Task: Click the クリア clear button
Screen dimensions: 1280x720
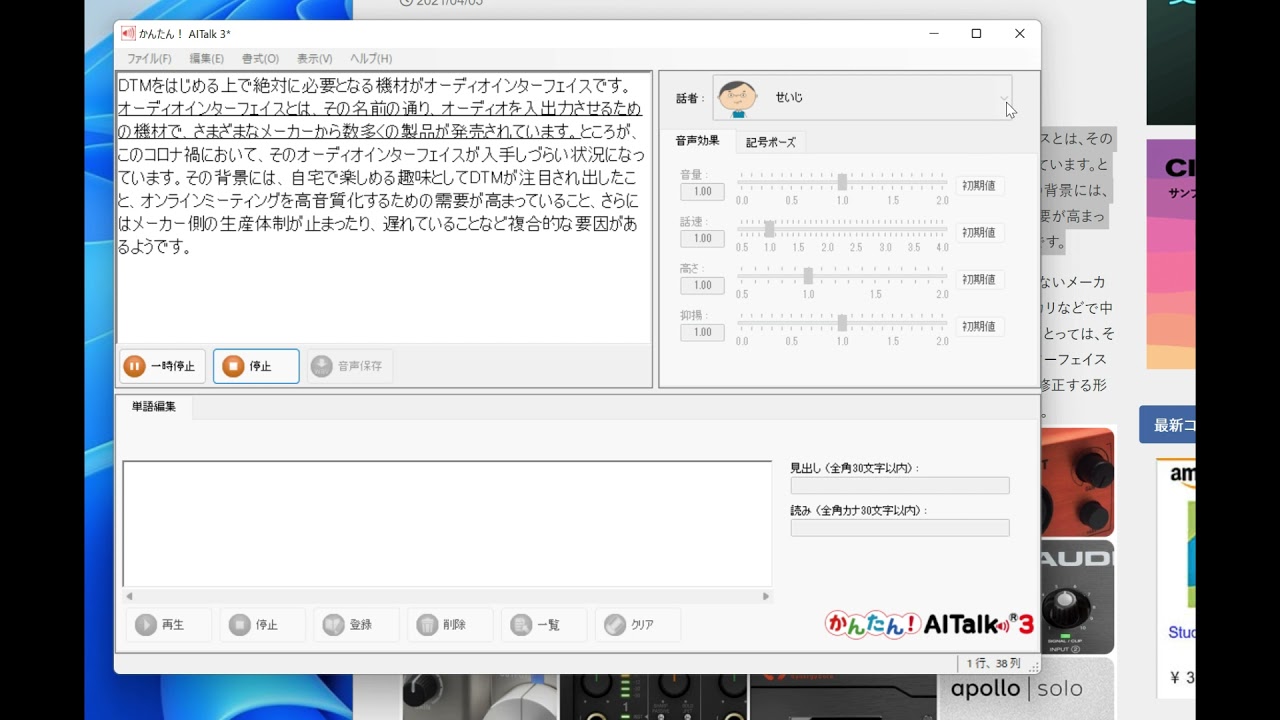Action: point(638,625)
